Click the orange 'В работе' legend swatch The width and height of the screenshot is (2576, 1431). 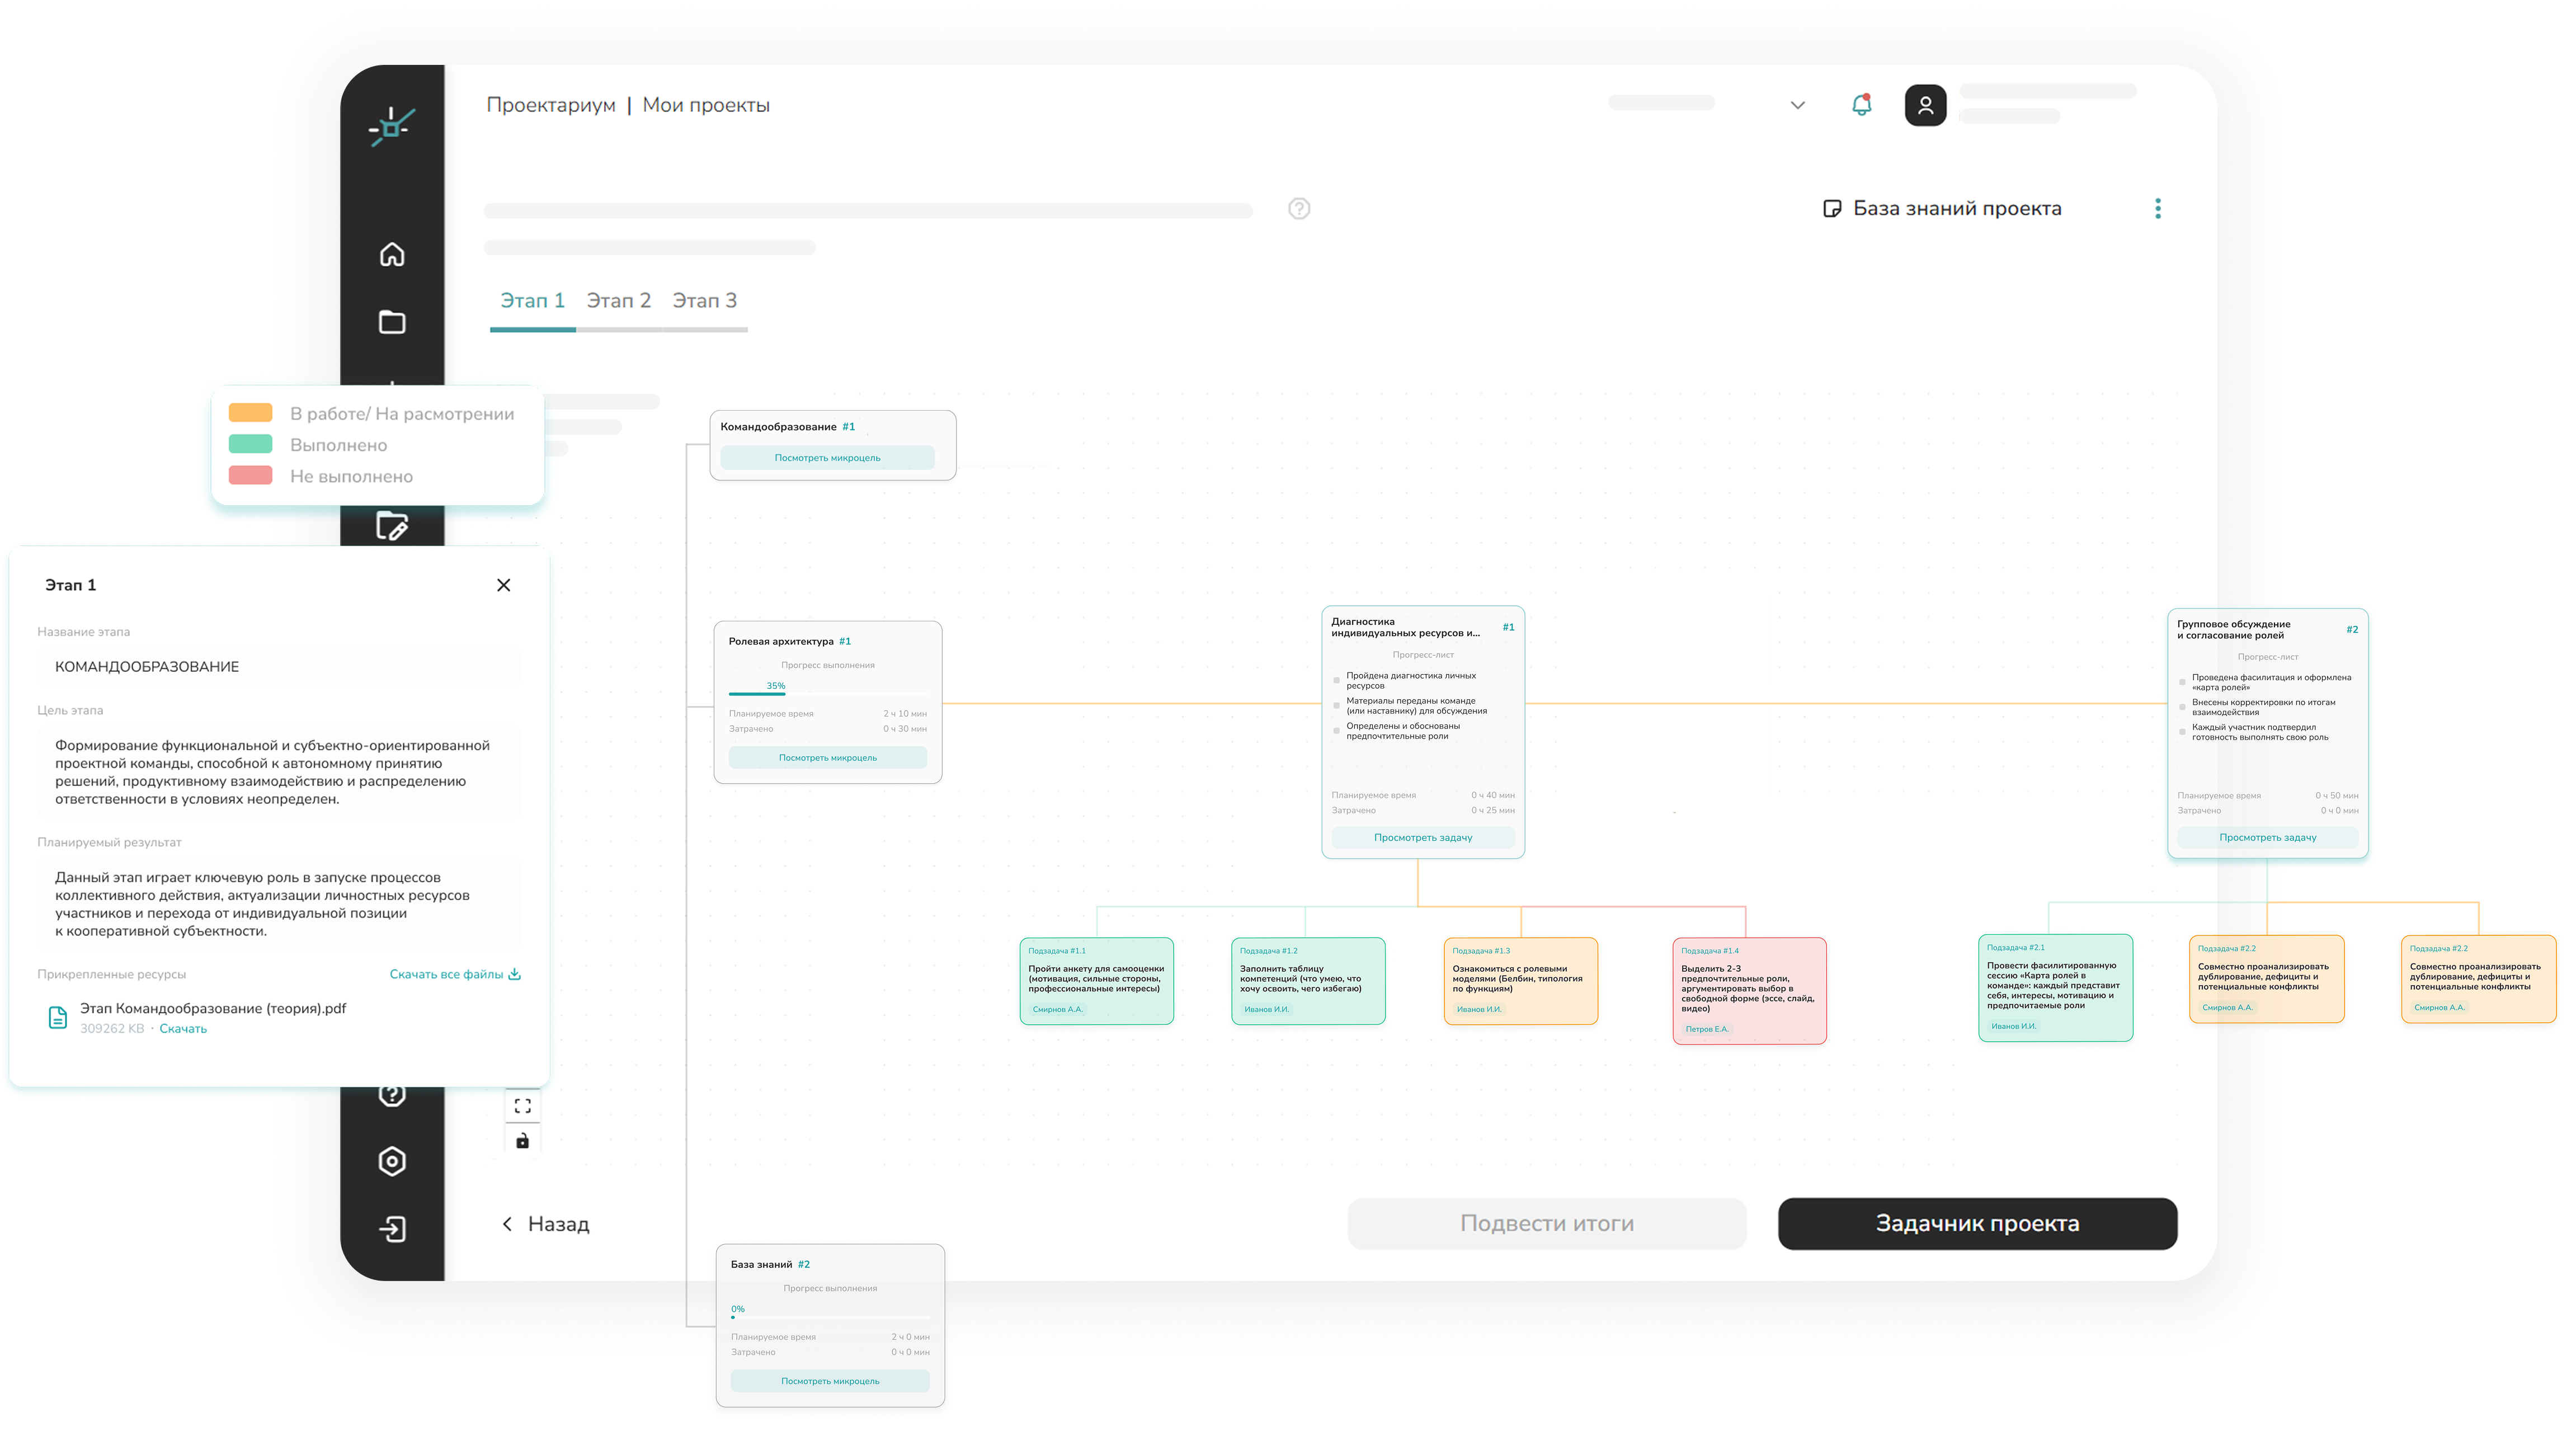(250, 413)
